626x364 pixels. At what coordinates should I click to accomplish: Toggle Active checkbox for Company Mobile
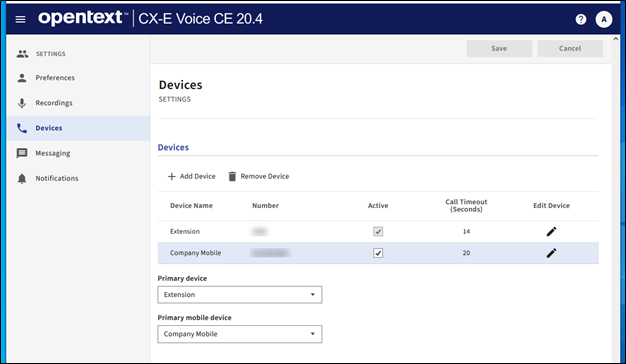pyautogui.click(x=378, y=253)
